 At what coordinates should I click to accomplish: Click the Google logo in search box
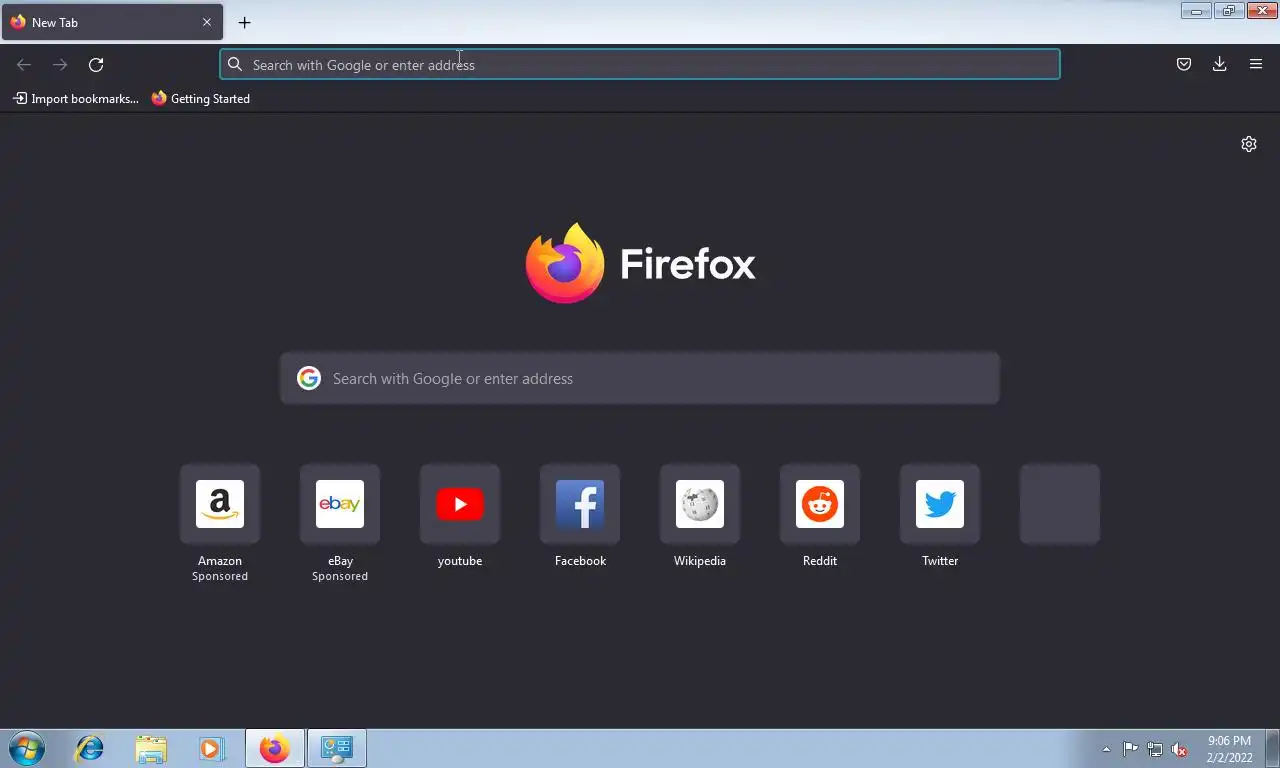click(309, 378)
